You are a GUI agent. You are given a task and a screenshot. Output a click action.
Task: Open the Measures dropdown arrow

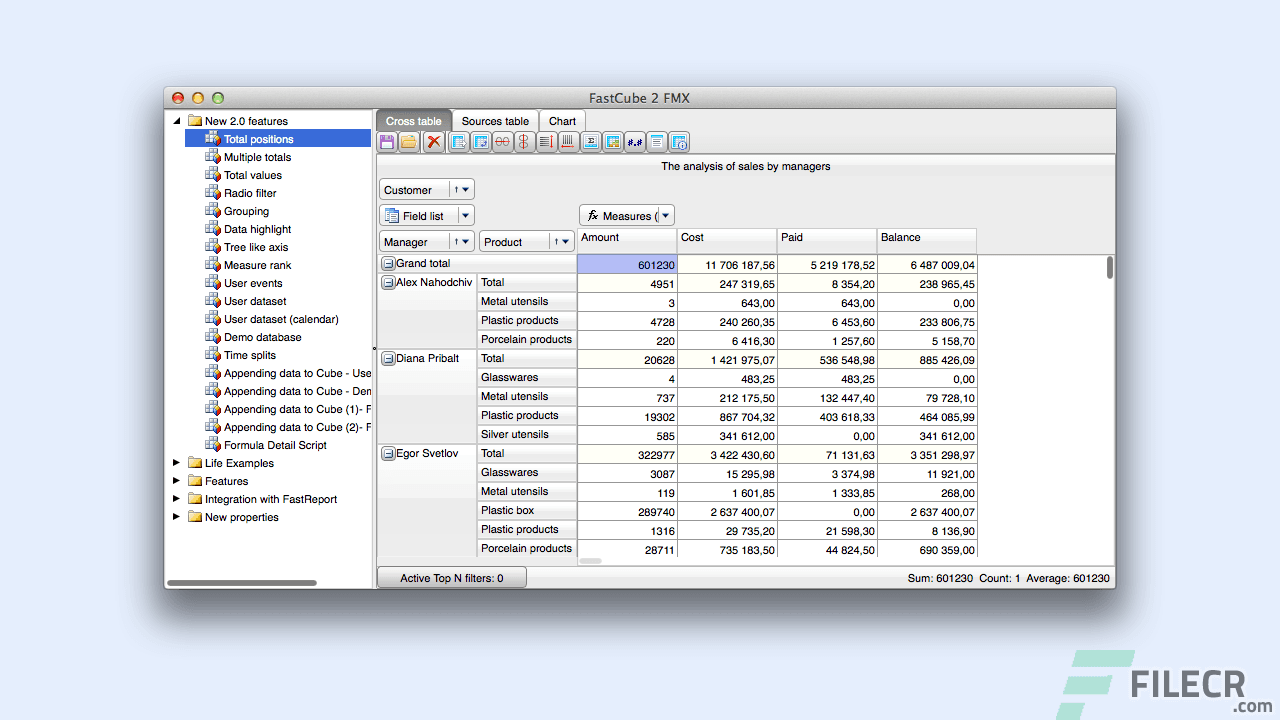point(666,216)
